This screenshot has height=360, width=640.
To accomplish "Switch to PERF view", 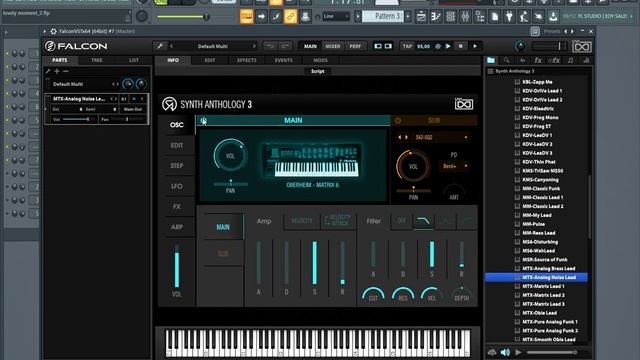I will 355,46.
